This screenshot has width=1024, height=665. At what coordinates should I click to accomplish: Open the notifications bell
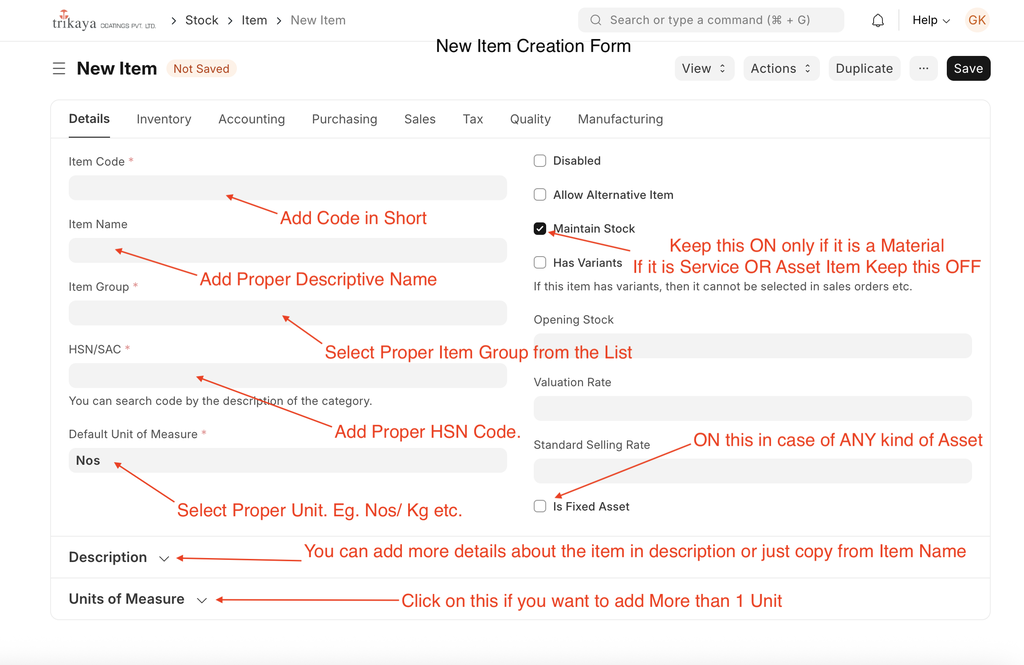click(x=878, y=20)
